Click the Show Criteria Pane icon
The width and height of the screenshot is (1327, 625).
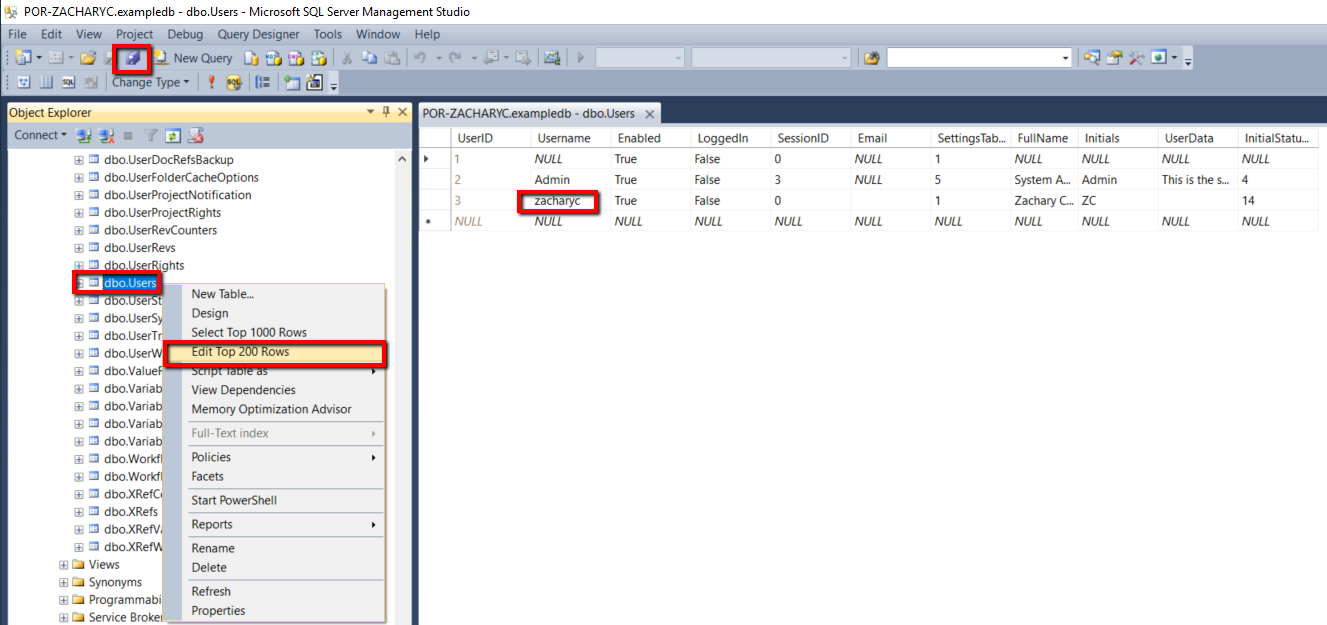[46, 82]
